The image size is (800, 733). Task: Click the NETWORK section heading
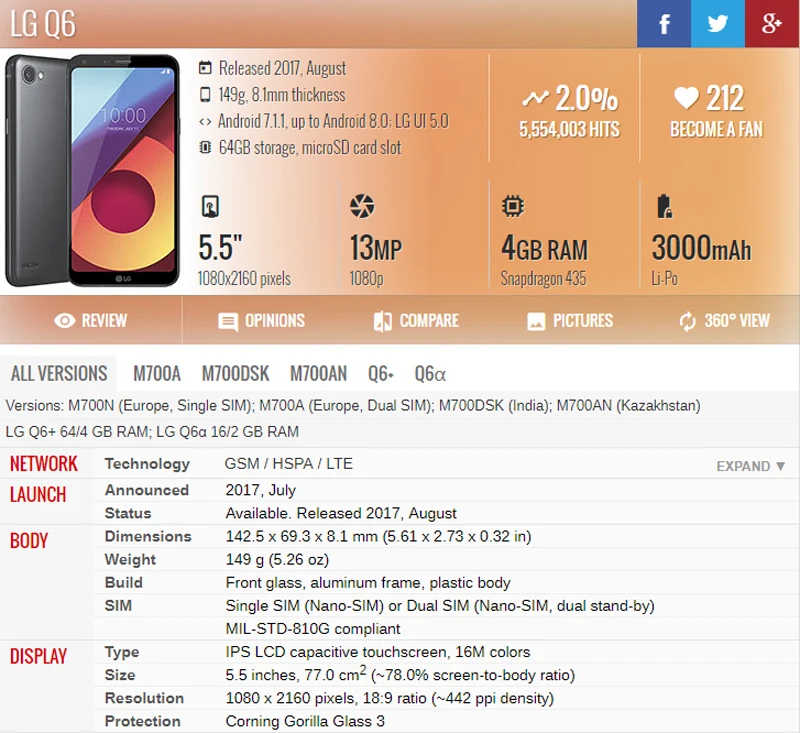click(44, 464)
